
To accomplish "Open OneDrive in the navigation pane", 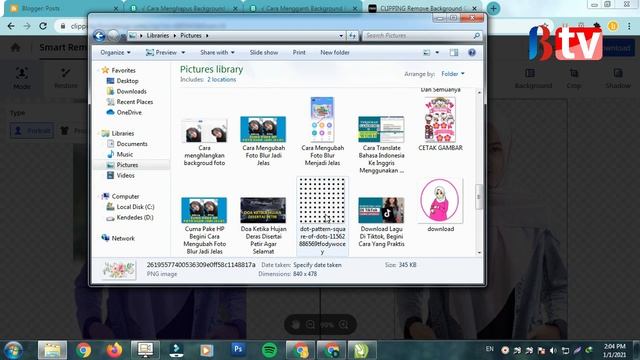I will (x=129, y=112).
